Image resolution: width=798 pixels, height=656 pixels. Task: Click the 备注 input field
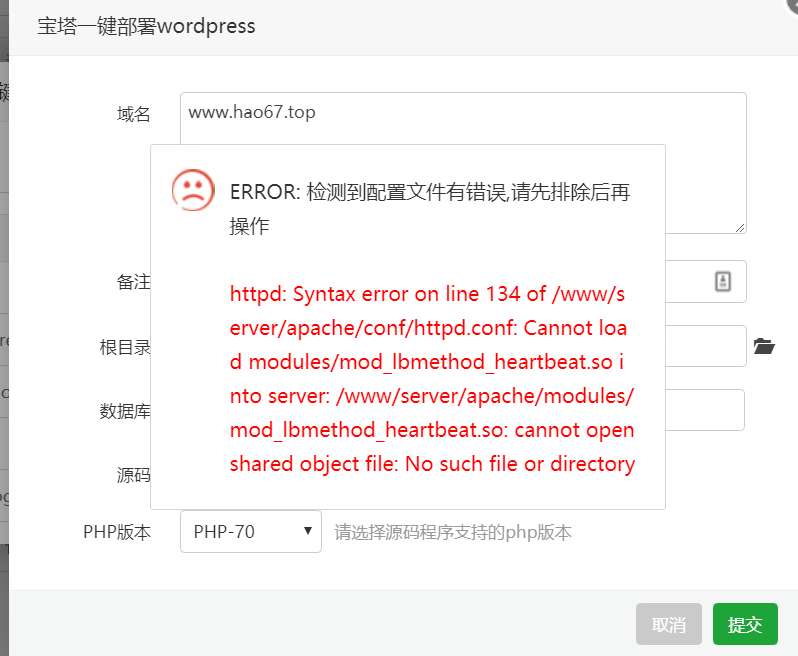coord(706,281)
